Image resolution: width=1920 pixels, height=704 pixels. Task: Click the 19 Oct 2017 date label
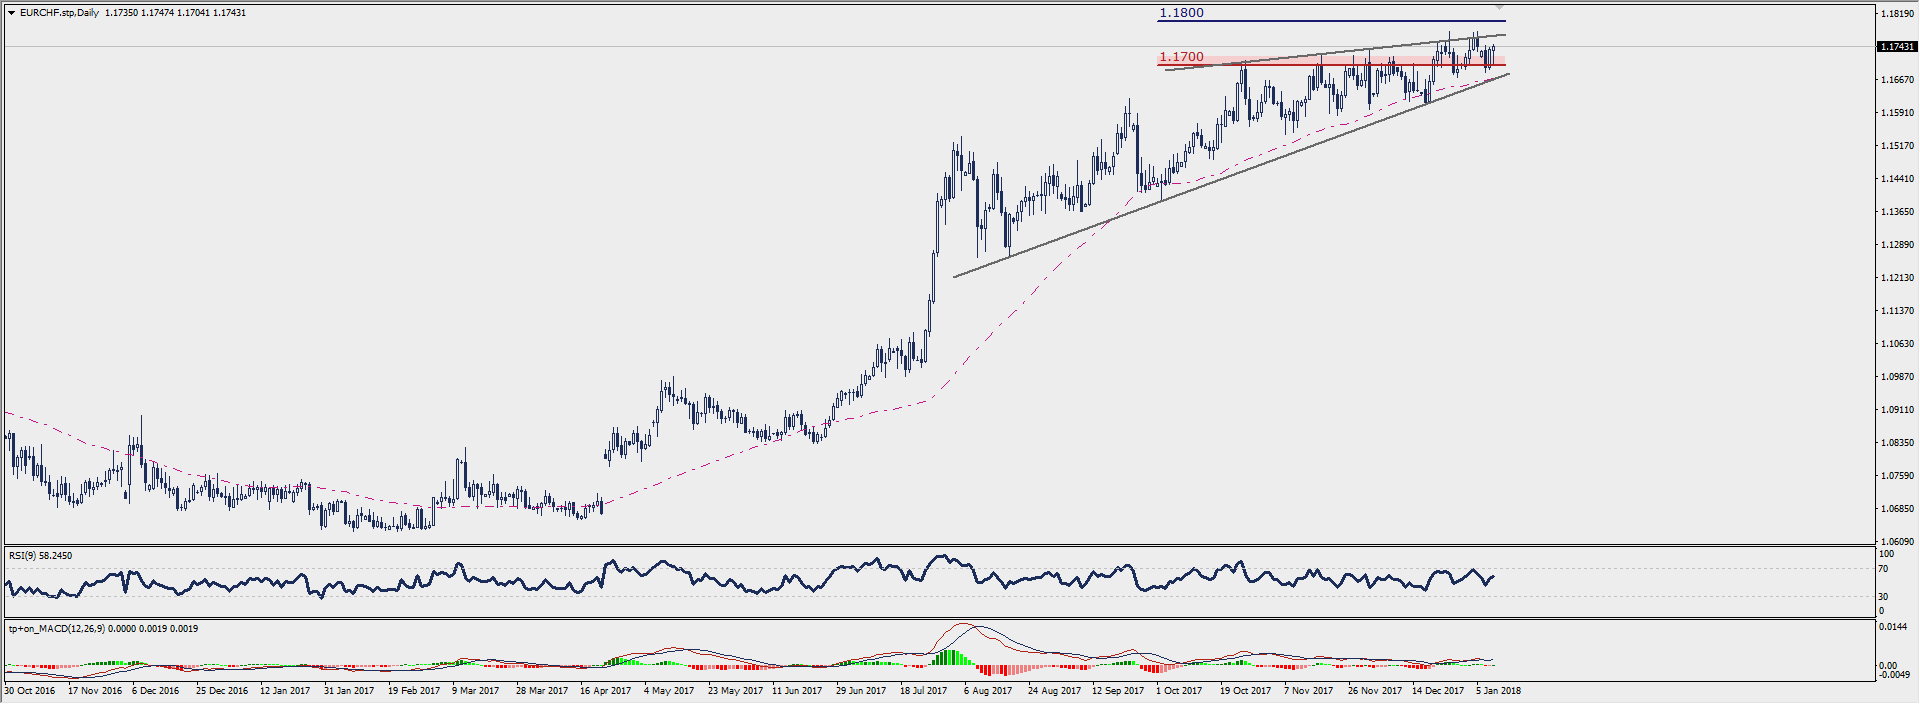pos(1245,691)
